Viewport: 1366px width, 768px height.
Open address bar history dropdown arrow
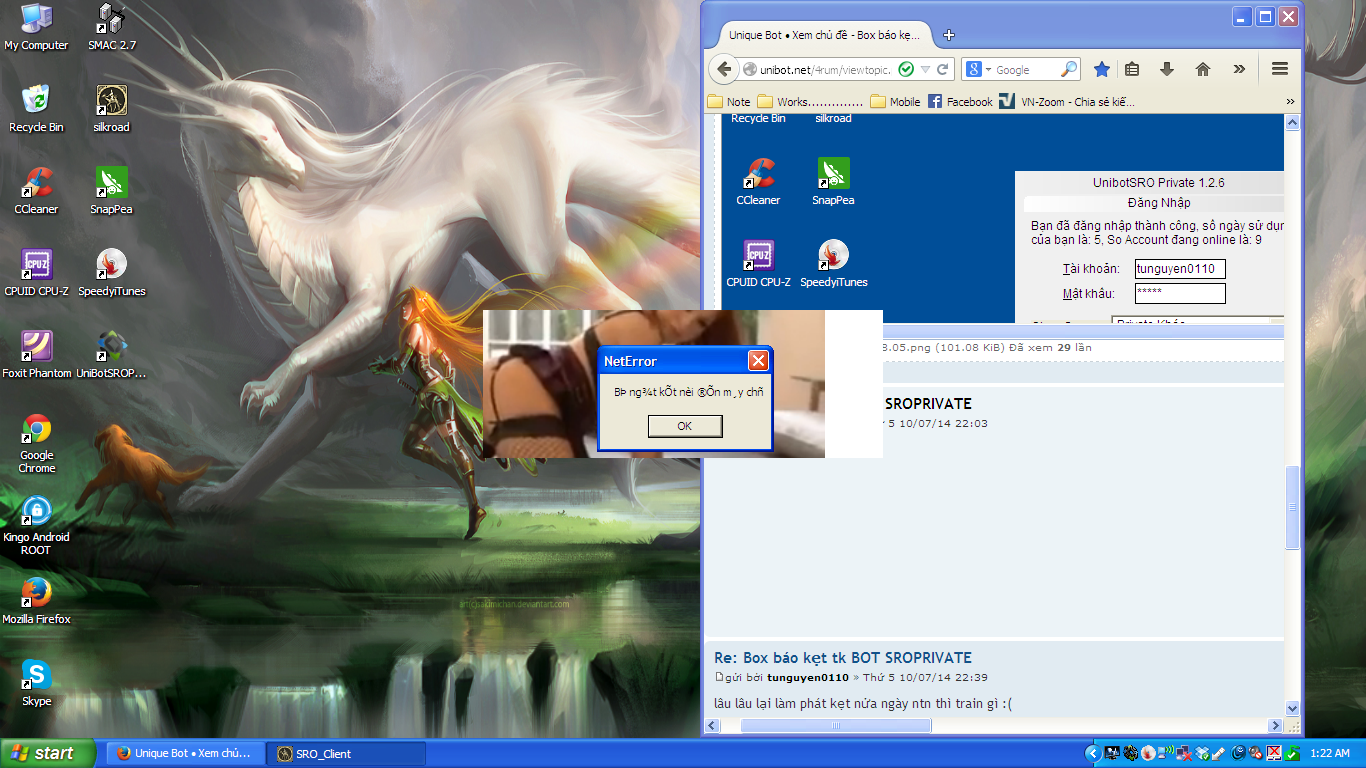(x=925, y=69)
